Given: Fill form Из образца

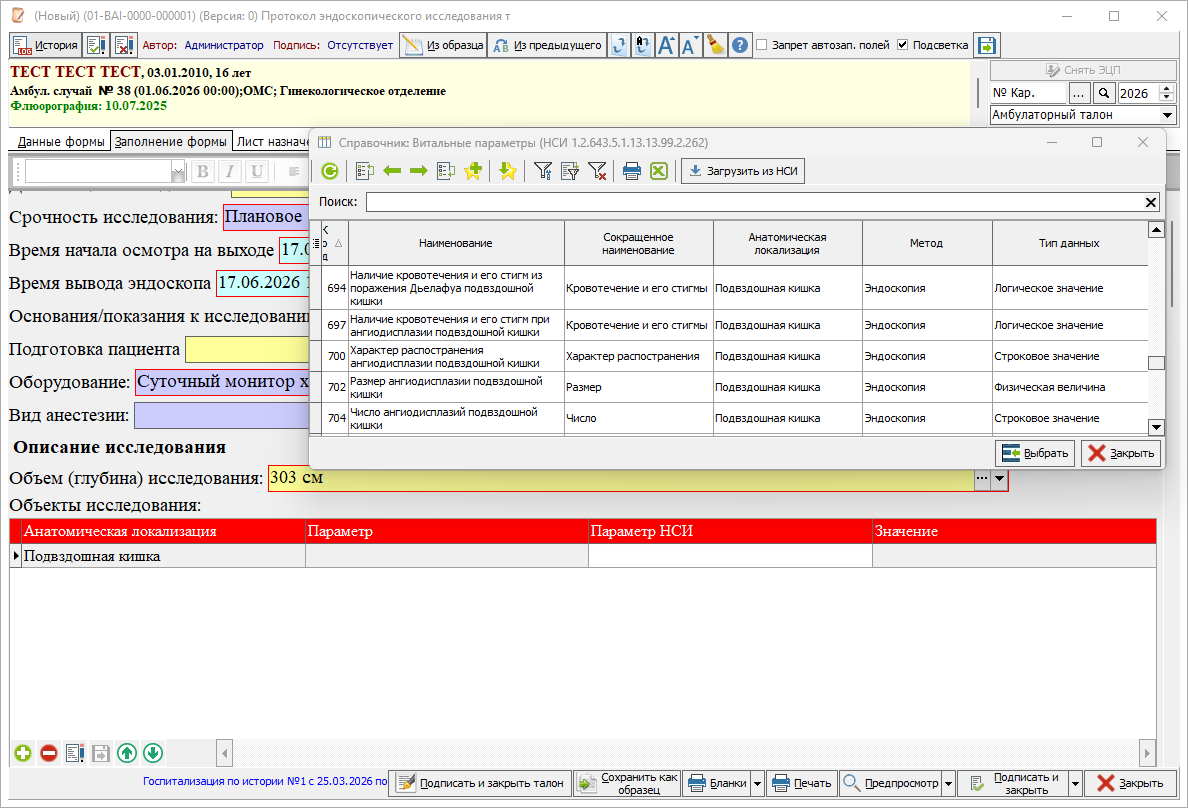Looking at the screenshot, I should [443, 45].
